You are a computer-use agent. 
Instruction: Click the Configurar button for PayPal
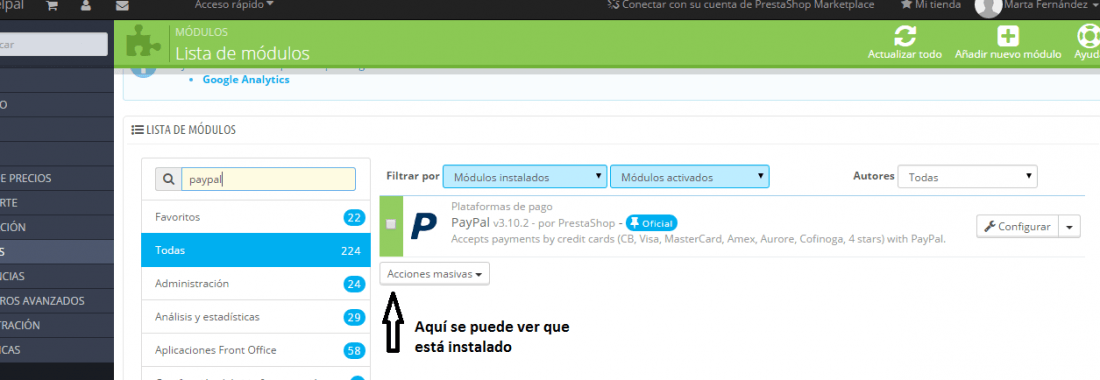click(1017, 226)
